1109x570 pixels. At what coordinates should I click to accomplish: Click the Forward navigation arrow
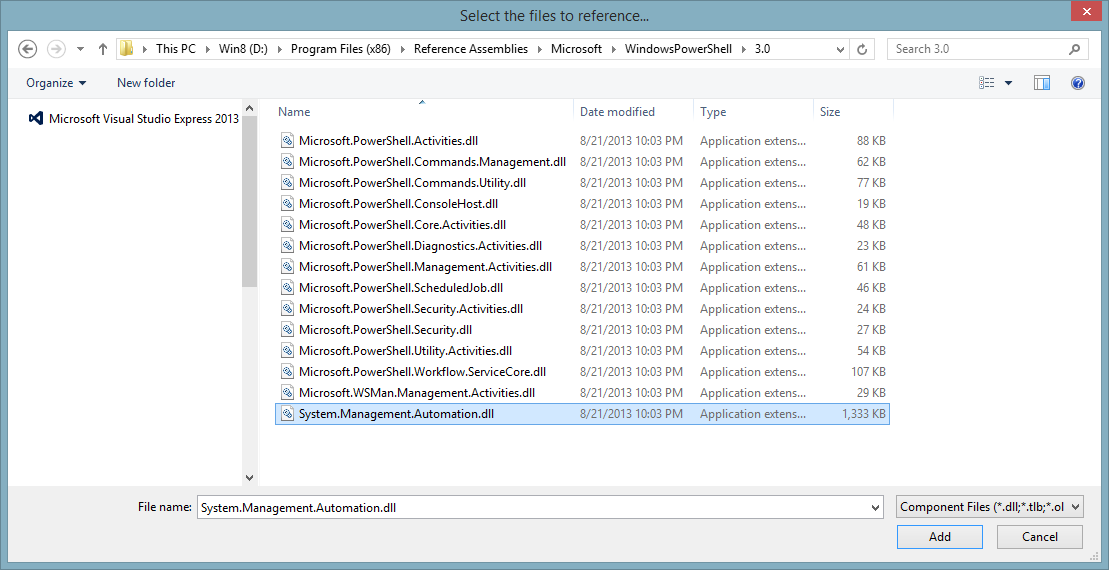coord(56,49)
